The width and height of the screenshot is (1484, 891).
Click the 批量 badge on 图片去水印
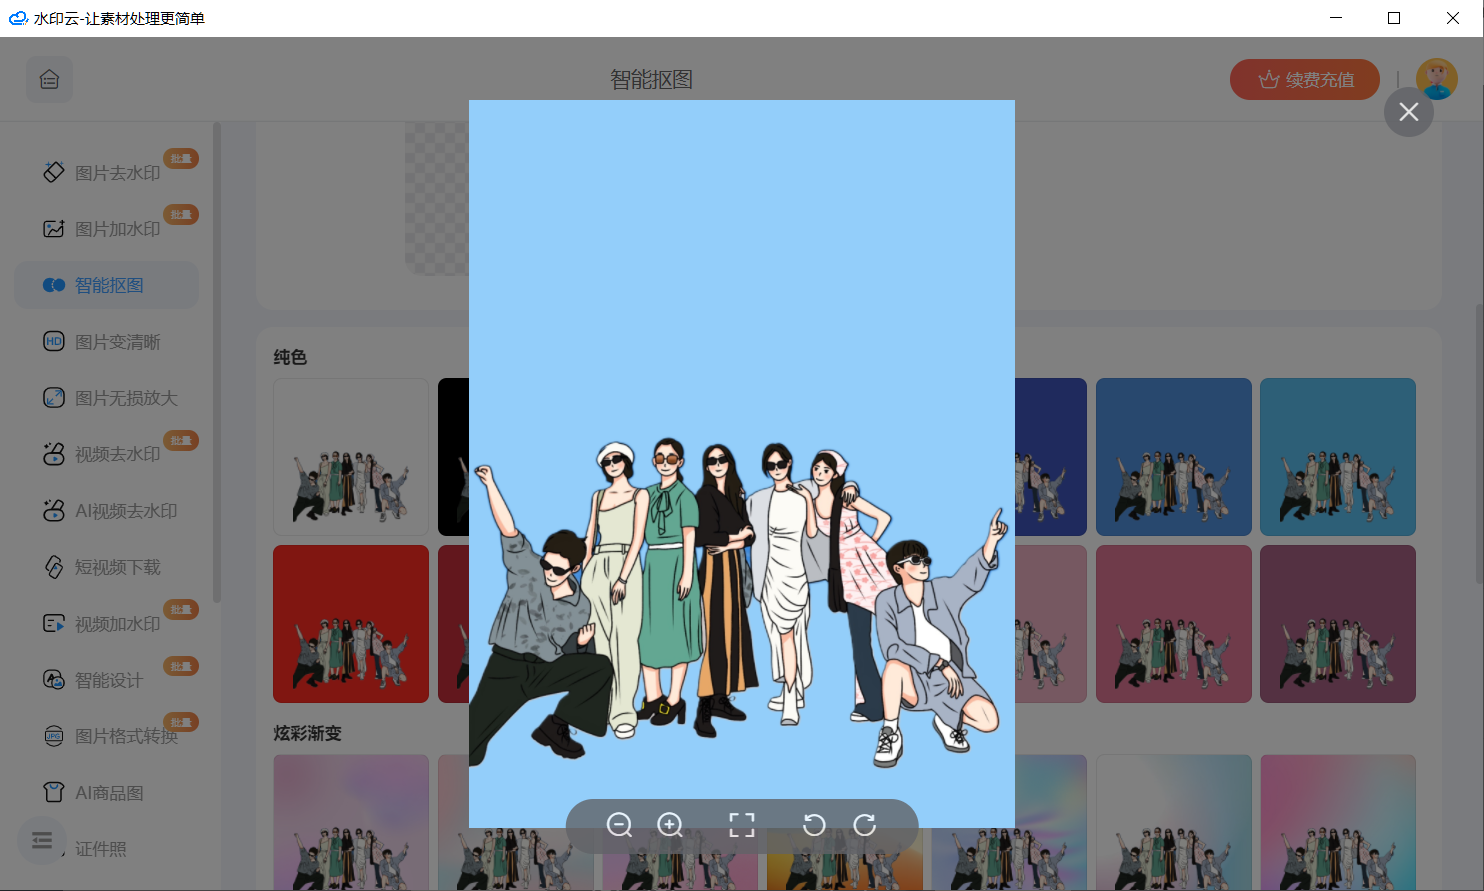[x=181, y=158]
